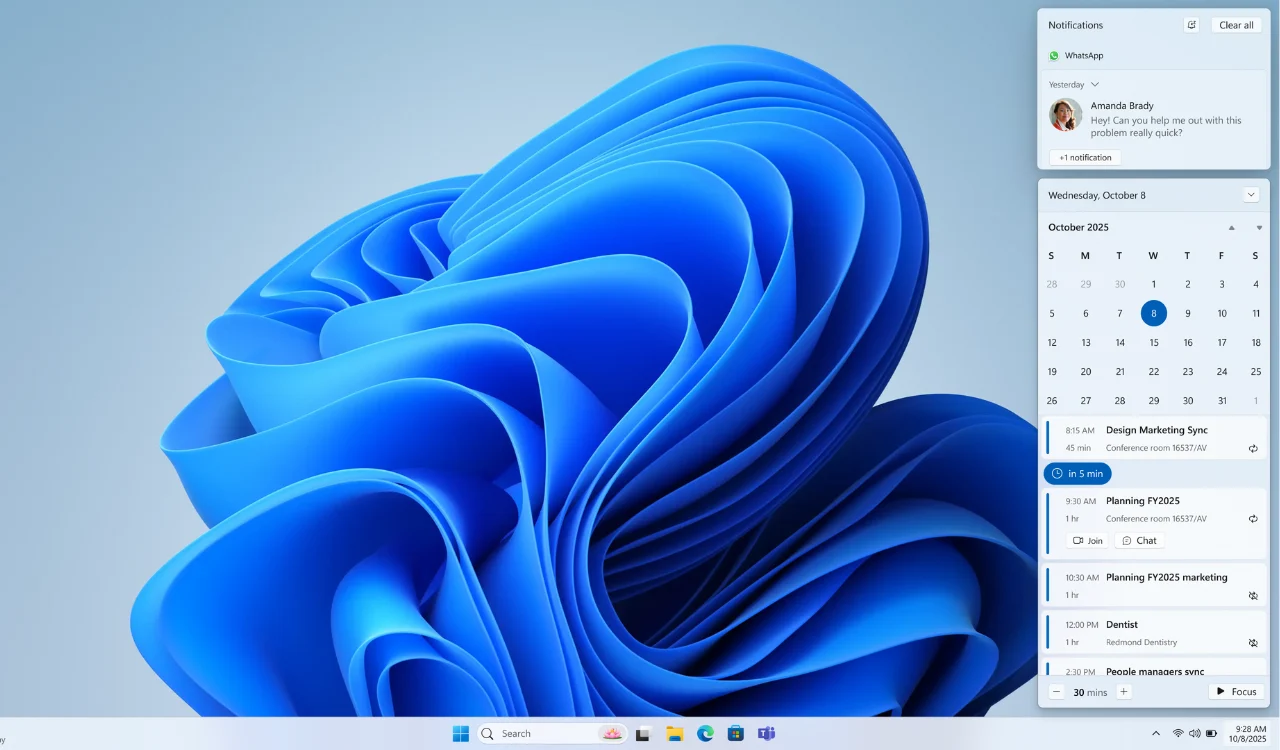Start a Focus session
The image size is (1280, 750).
(x=1236, y=691)
